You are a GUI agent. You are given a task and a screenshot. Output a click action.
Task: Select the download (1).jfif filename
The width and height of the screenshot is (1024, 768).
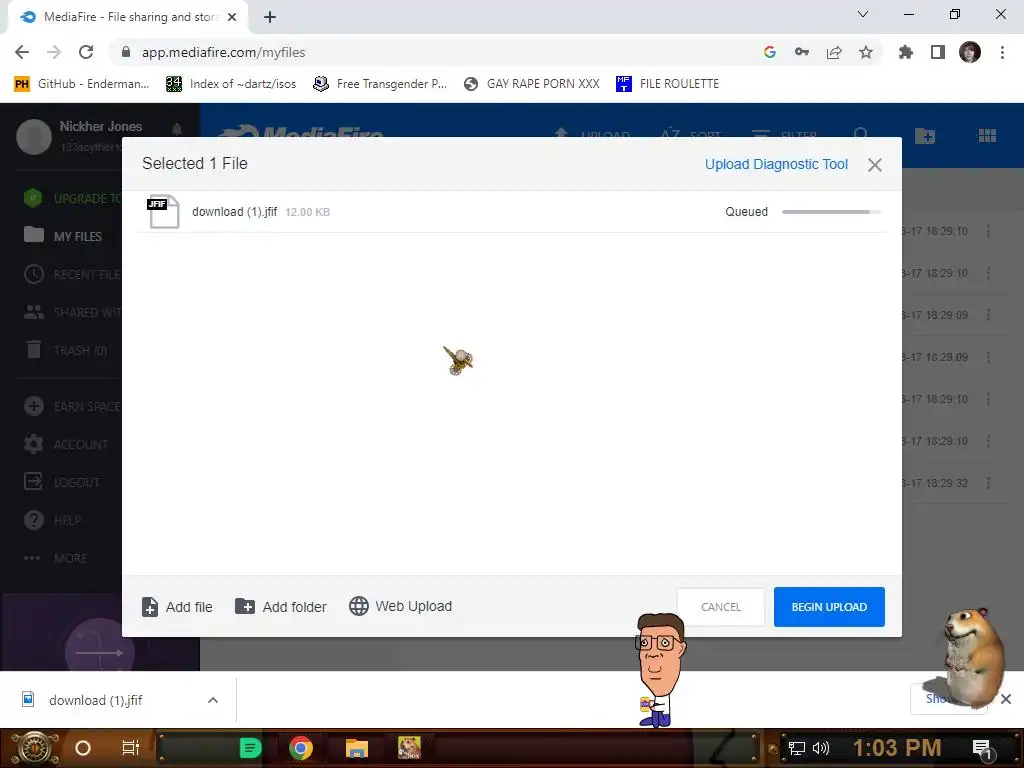point(234,212)
